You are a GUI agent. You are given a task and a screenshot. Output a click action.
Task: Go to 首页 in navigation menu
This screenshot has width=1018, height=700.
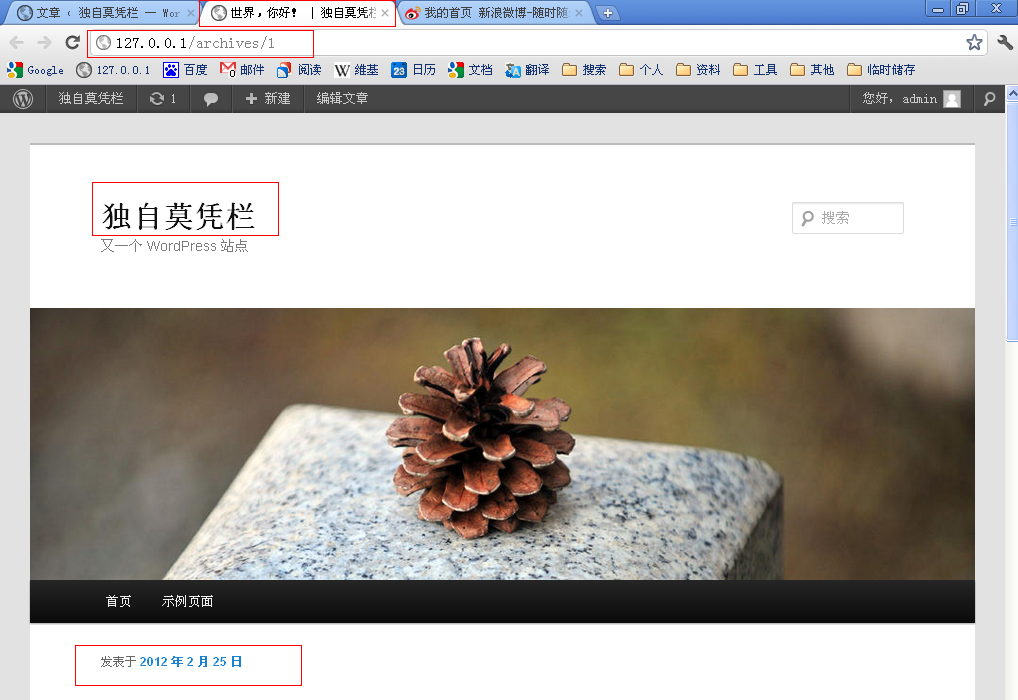point(118,601)
